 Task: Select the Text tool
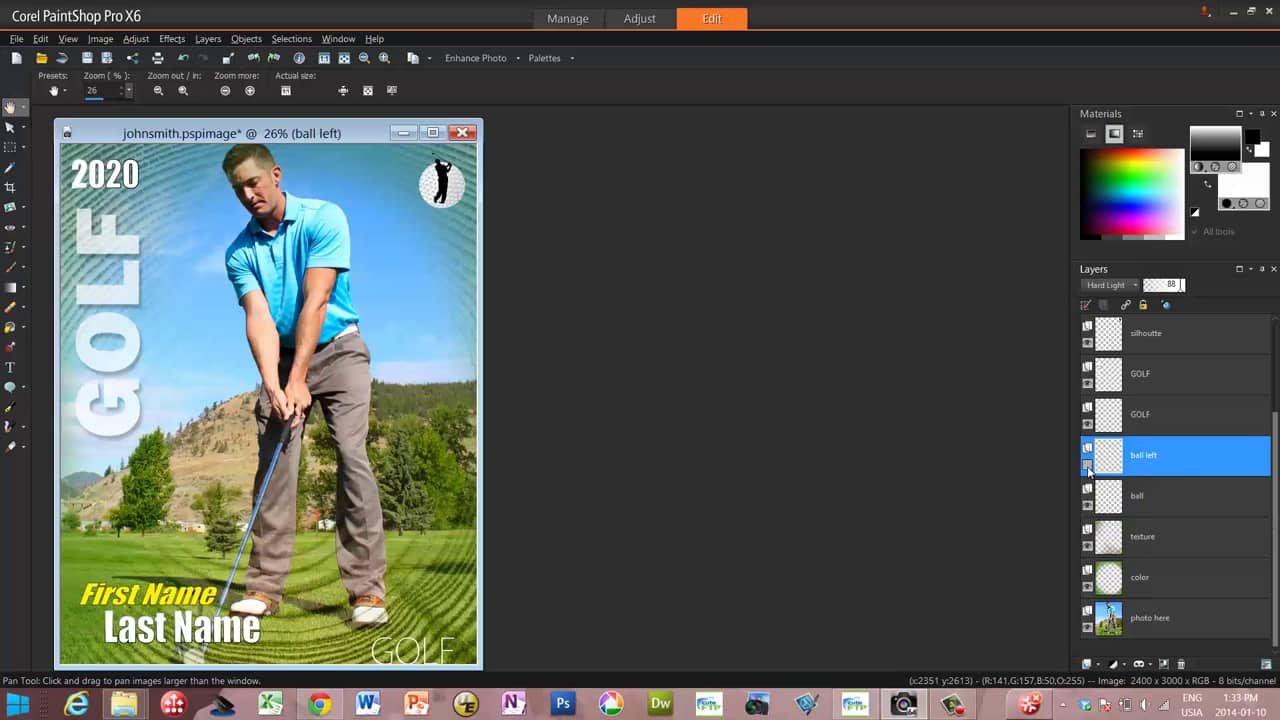point(10,367)
